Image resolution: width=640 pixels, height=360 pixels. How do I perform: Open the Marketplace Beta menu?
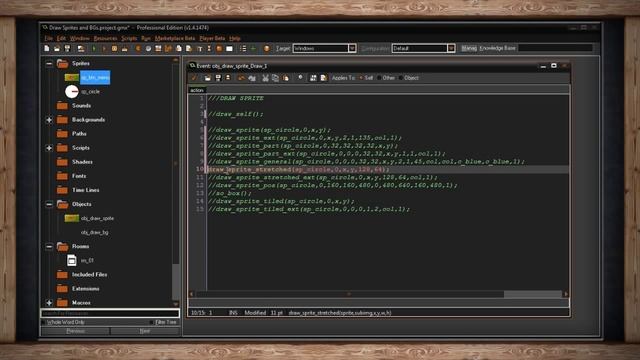click(x=175, y=38)
